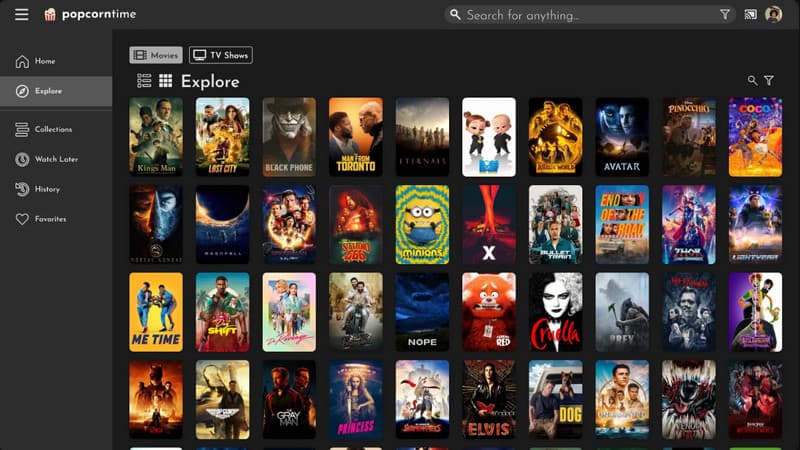Open History in sidebar
The width and height of the screenshot is (800, 450).
pos(56,189)
